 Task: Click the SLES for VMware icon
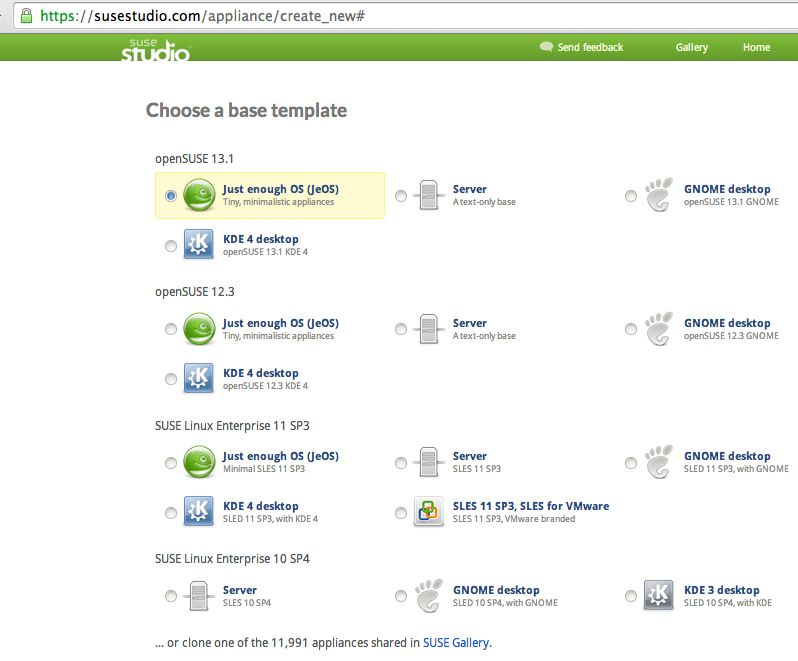[429, 511]
